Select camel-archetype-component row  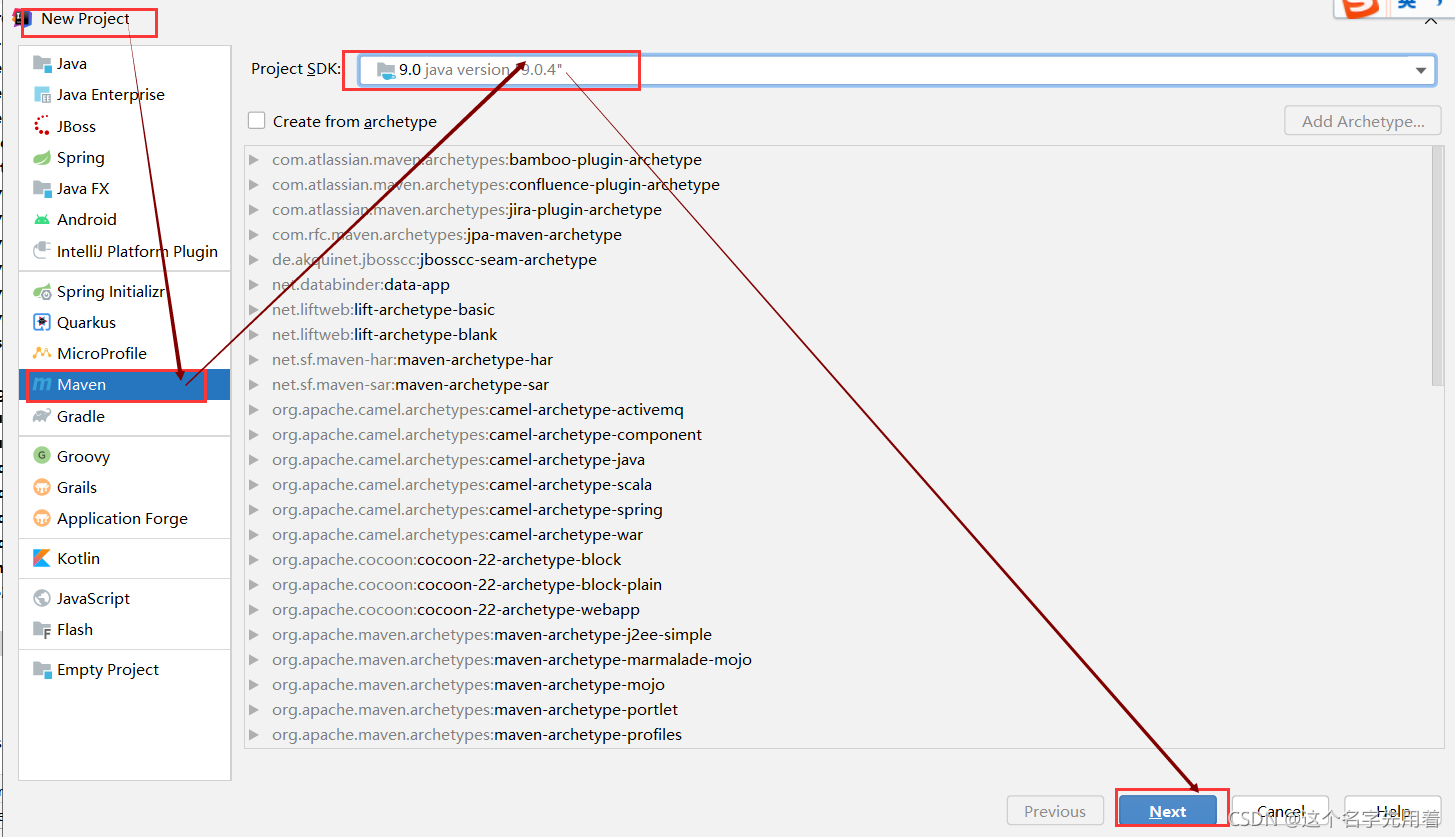(838, 435)
